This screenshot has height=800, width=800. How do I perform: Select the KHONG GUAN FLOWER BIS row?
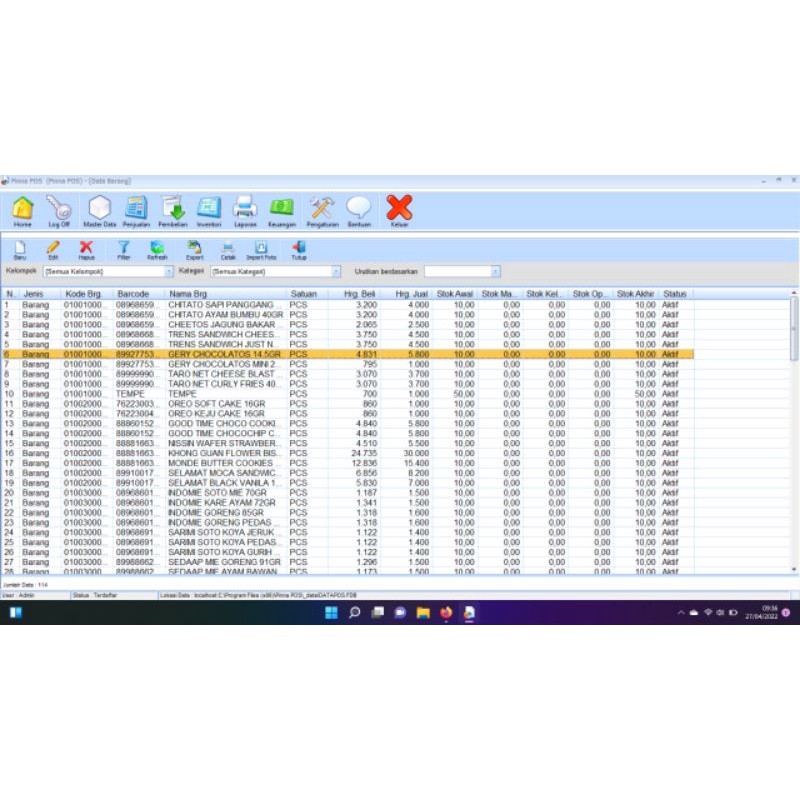pos(347,453)
